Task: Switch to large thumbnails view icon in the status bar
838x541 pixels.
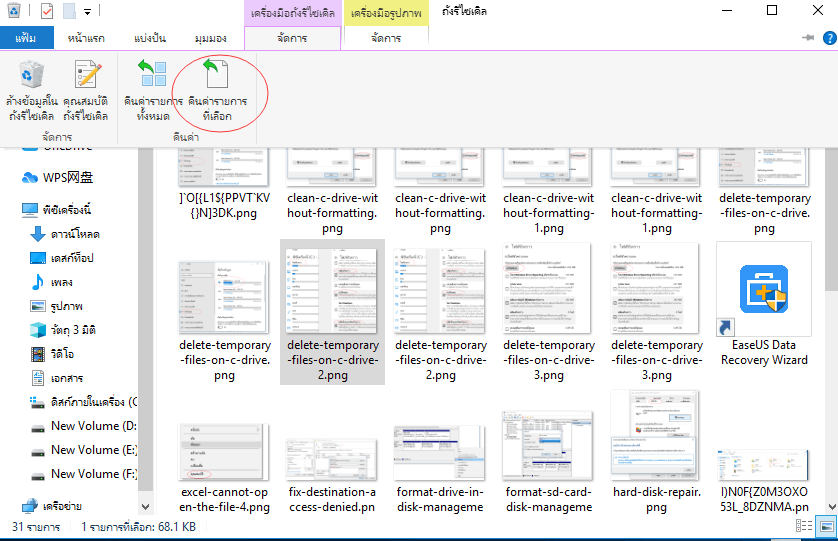Action: pyautogui.click(x=826, y=527)
